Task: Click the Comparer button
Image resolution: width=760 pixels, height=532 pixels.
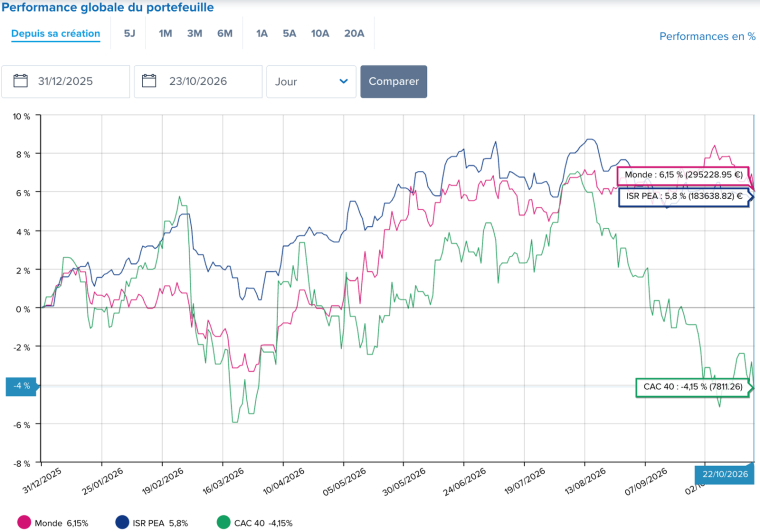Action: 394,81
